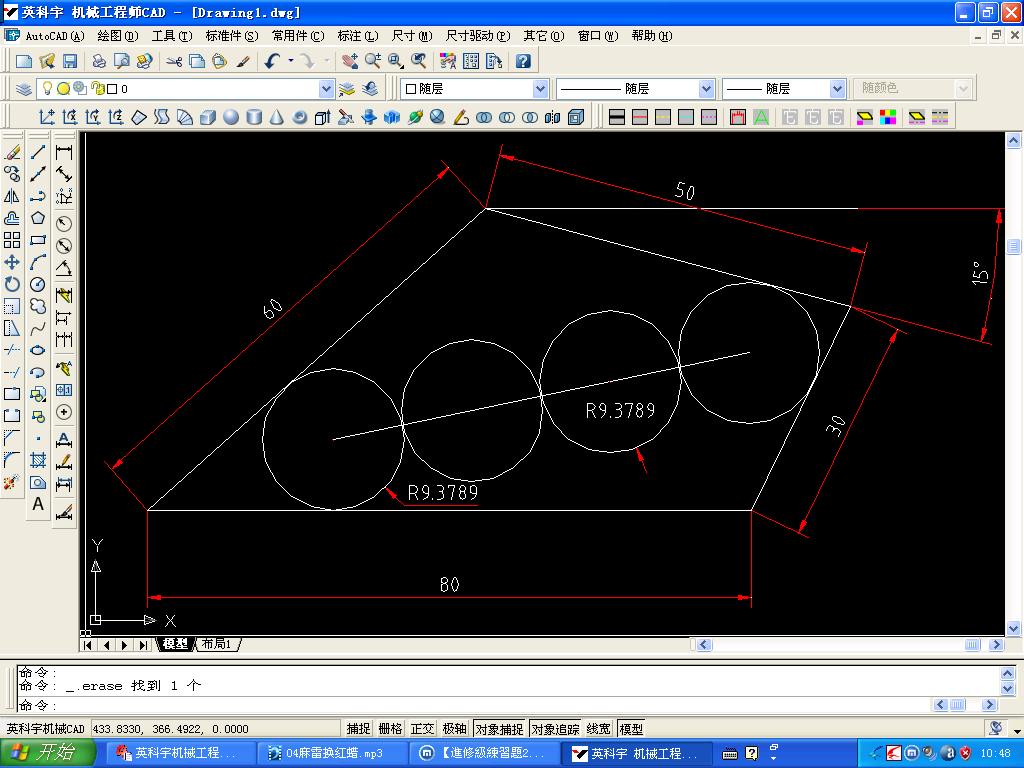The width and height of the screenshot is (1024, 768).
Task: Click the red line layer swatch
Action: 640,117
